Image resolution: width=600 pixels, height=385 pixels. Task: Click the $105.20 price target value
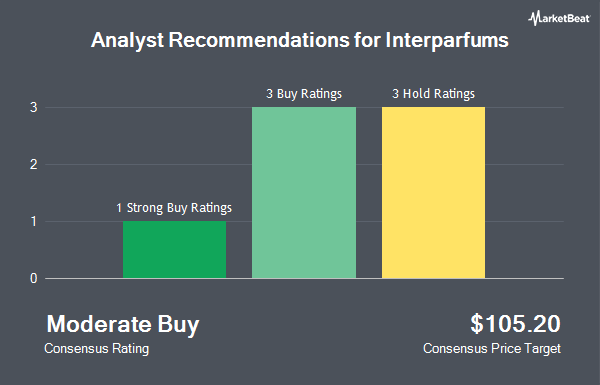pos(515,324)
